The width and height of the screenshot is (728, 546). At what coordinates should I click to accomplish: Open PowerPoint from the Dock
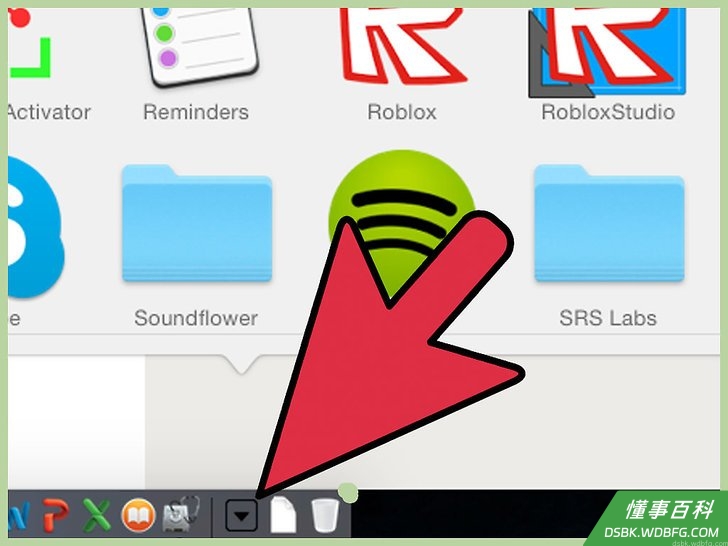pos(56,514)
